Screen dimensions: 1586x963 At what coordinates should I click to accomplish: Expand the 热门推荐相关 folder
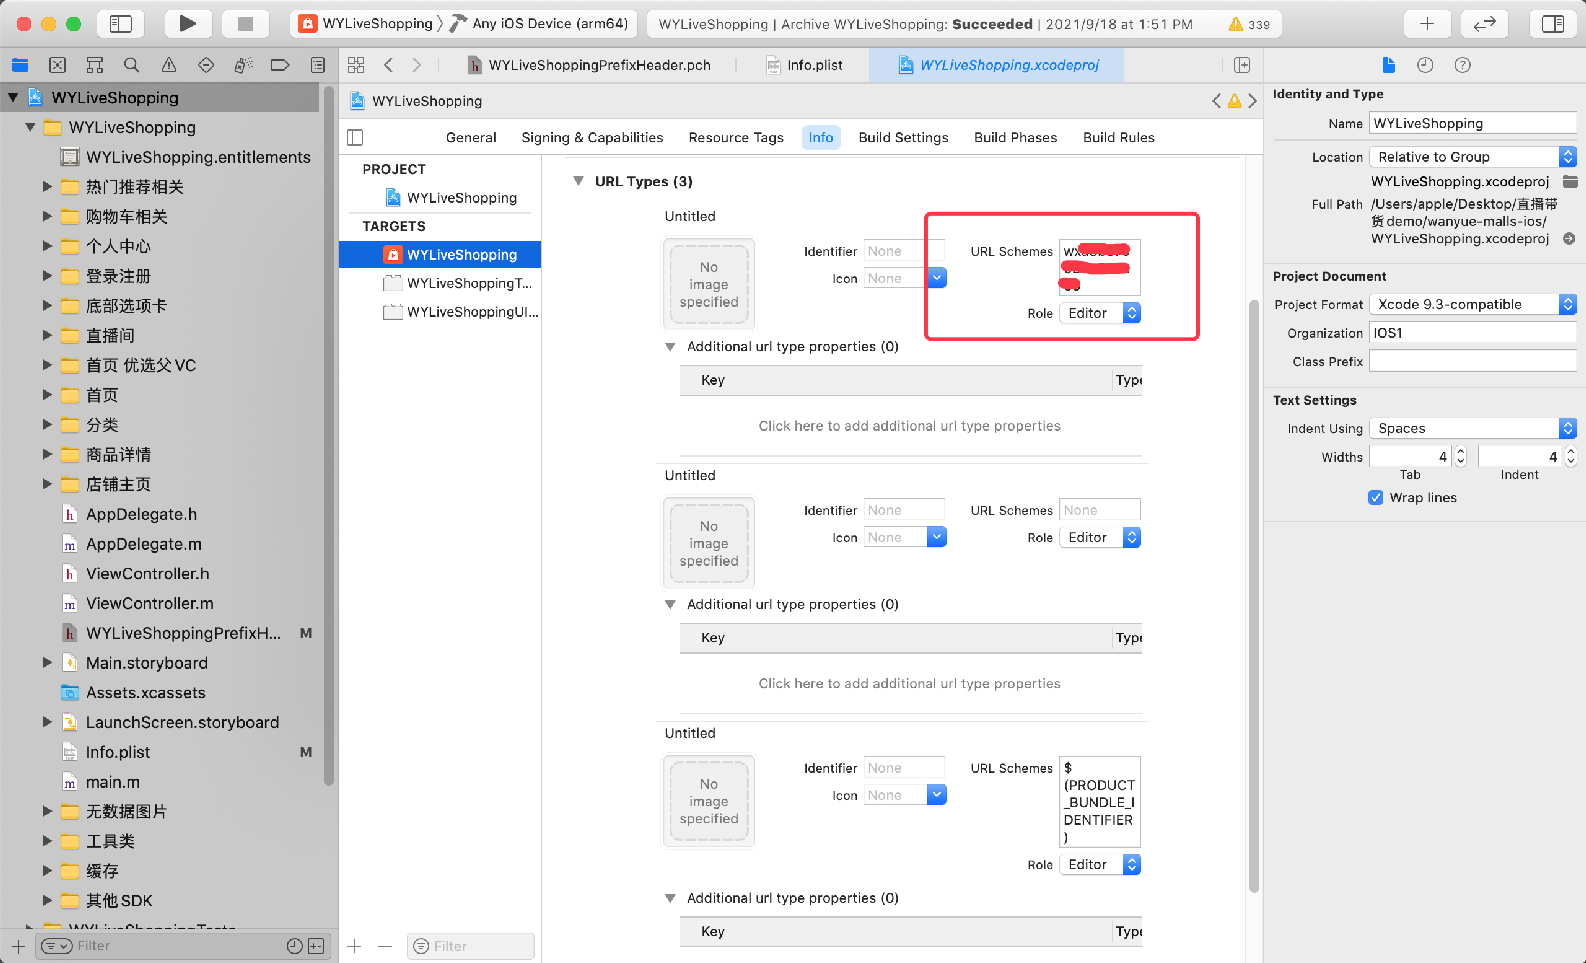pos(47,186)
